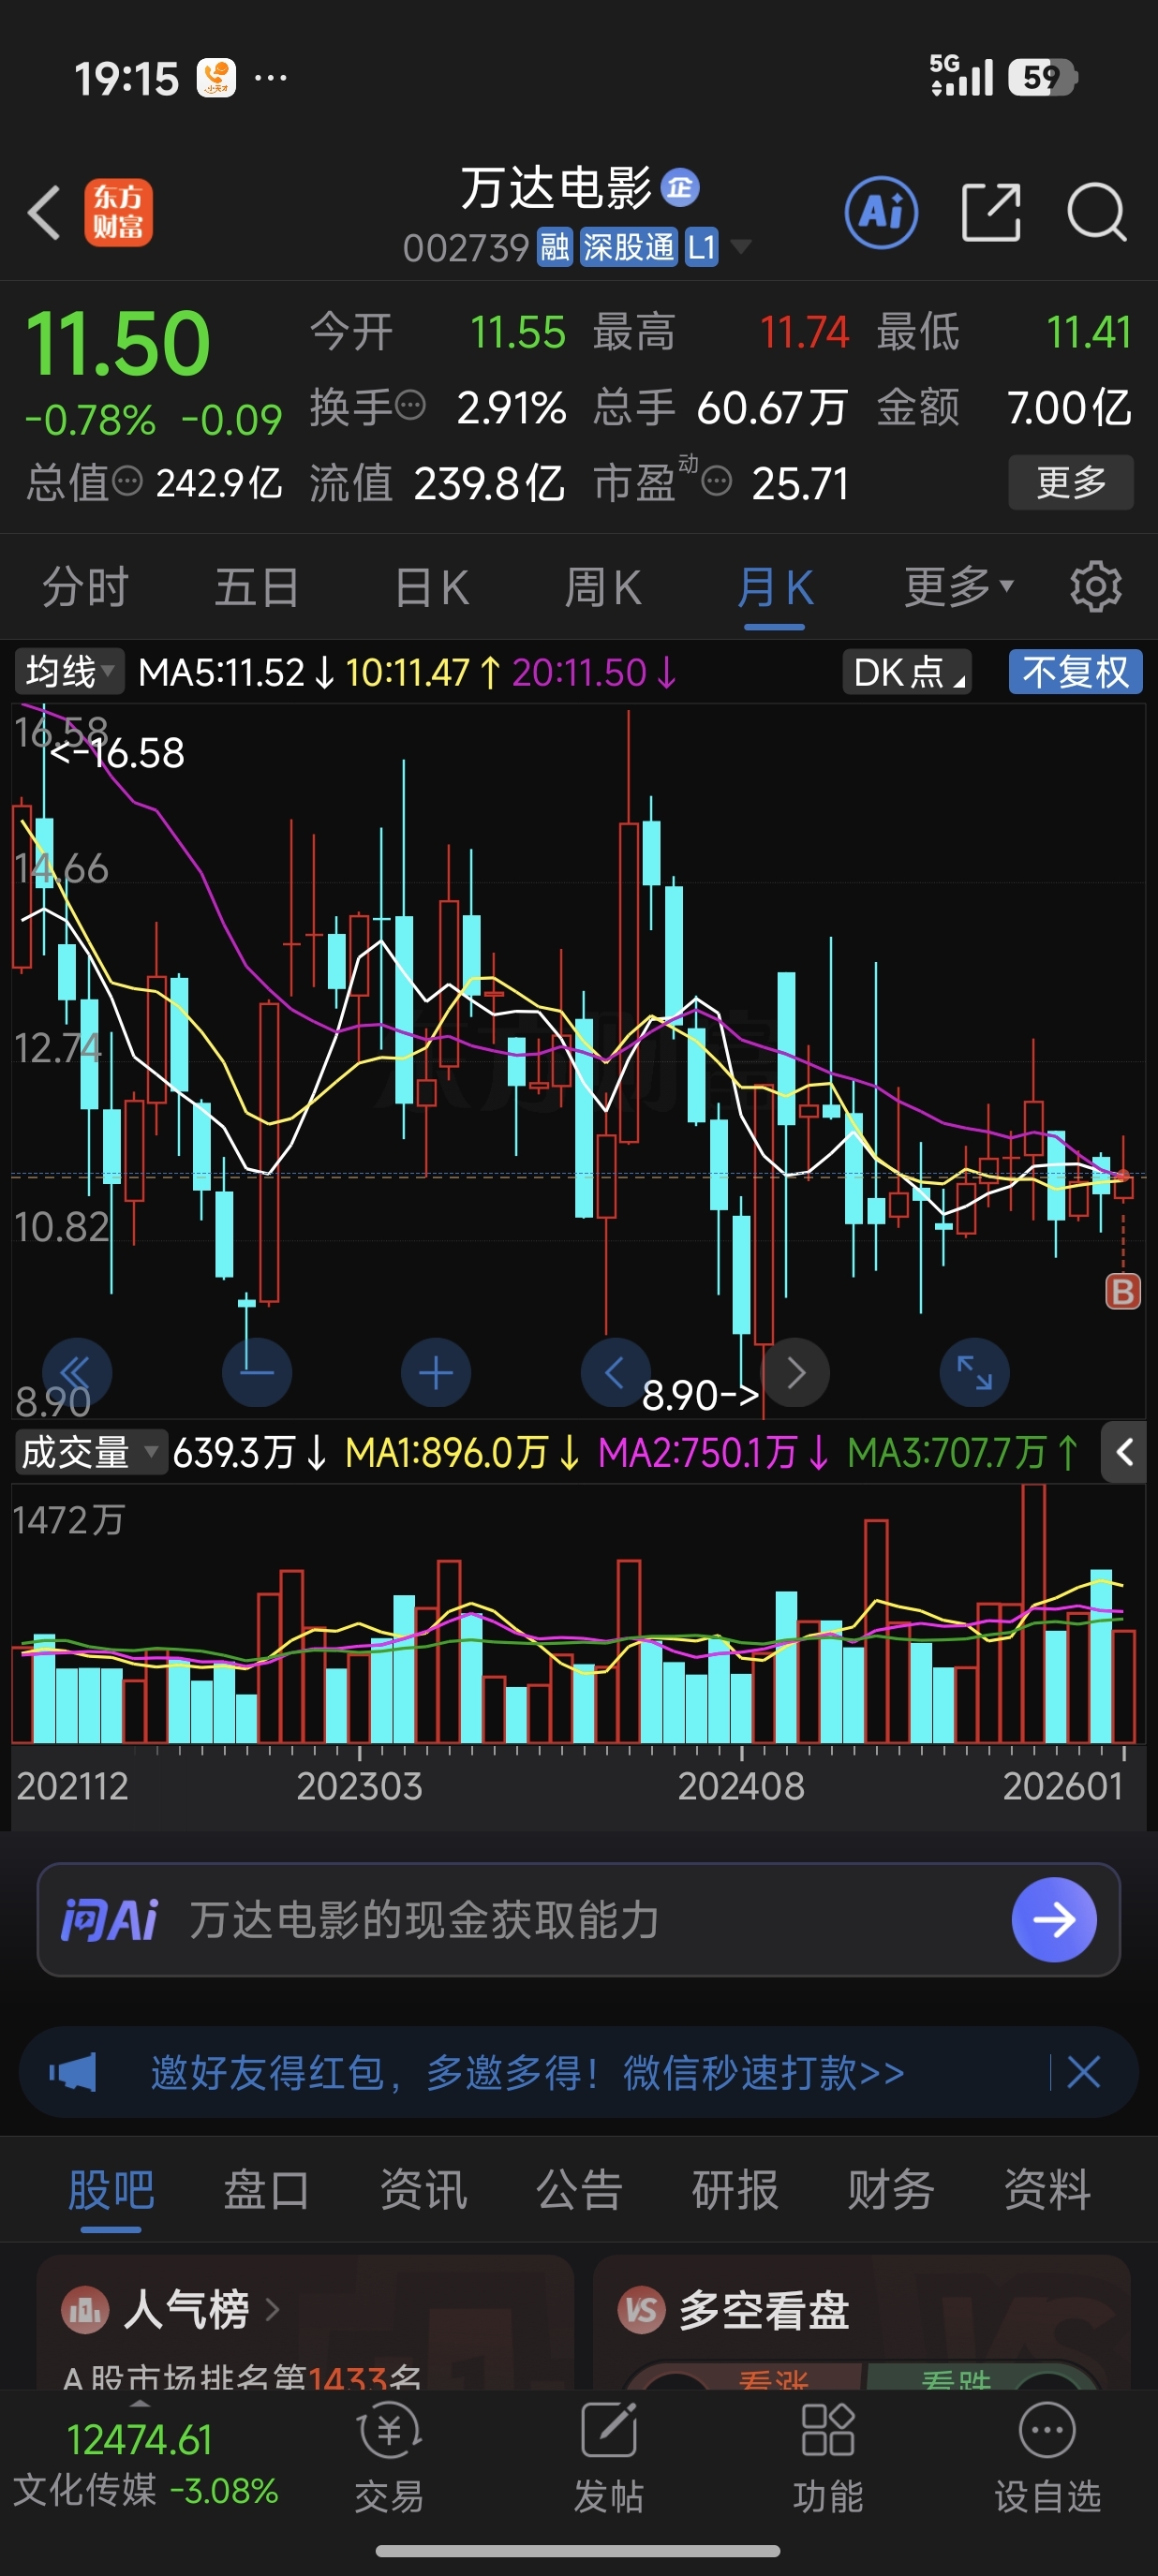Tap the 问Ai question input field
This screenshot has width=1158, height=2576.
coord(578,1919)
